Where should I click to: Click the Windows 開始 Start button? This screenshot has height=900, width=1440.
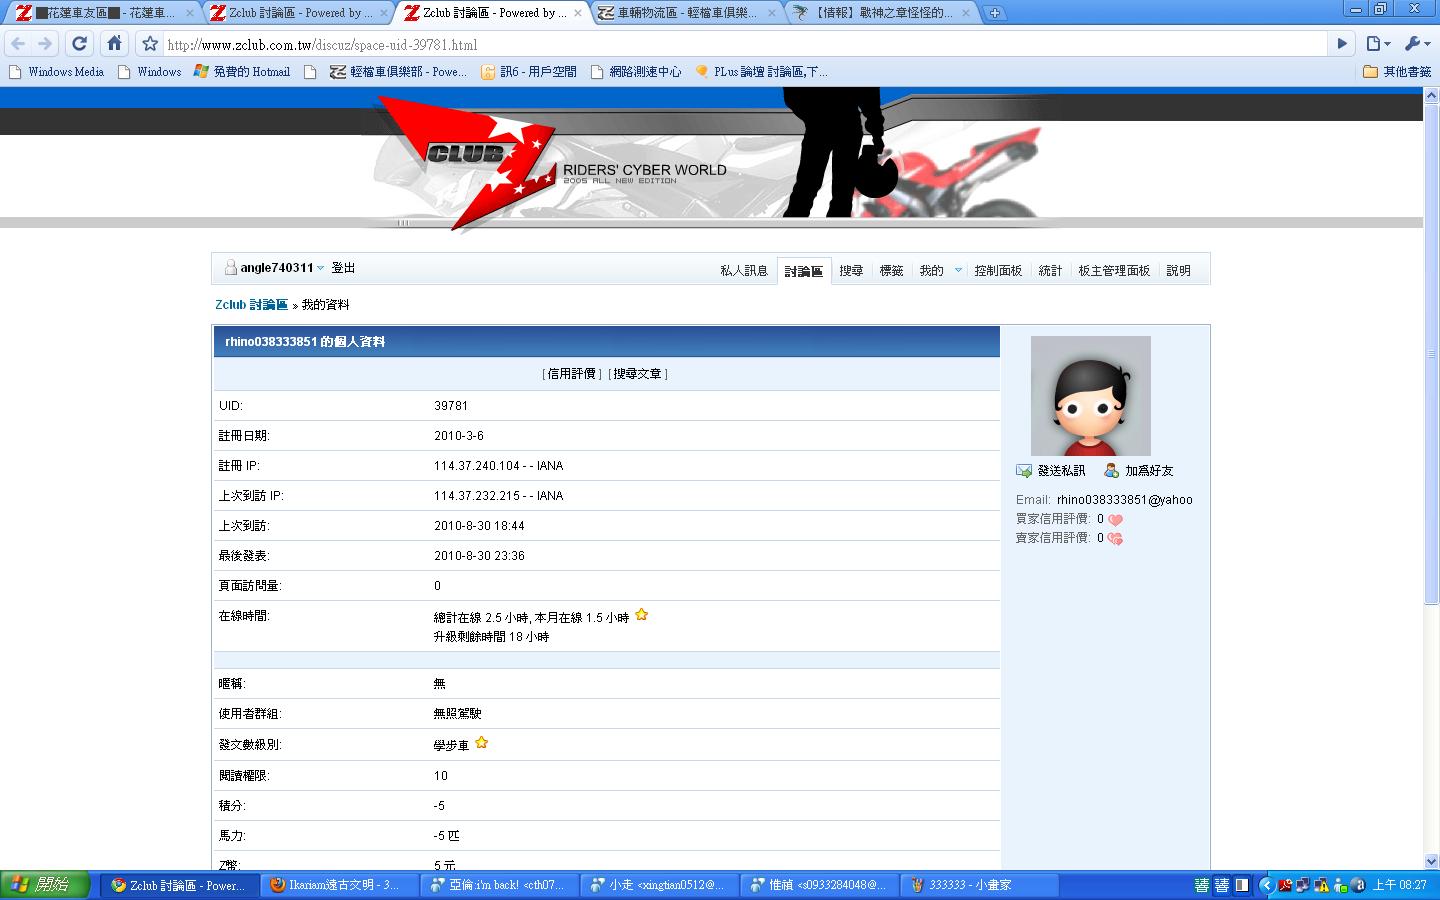(45, 885)
